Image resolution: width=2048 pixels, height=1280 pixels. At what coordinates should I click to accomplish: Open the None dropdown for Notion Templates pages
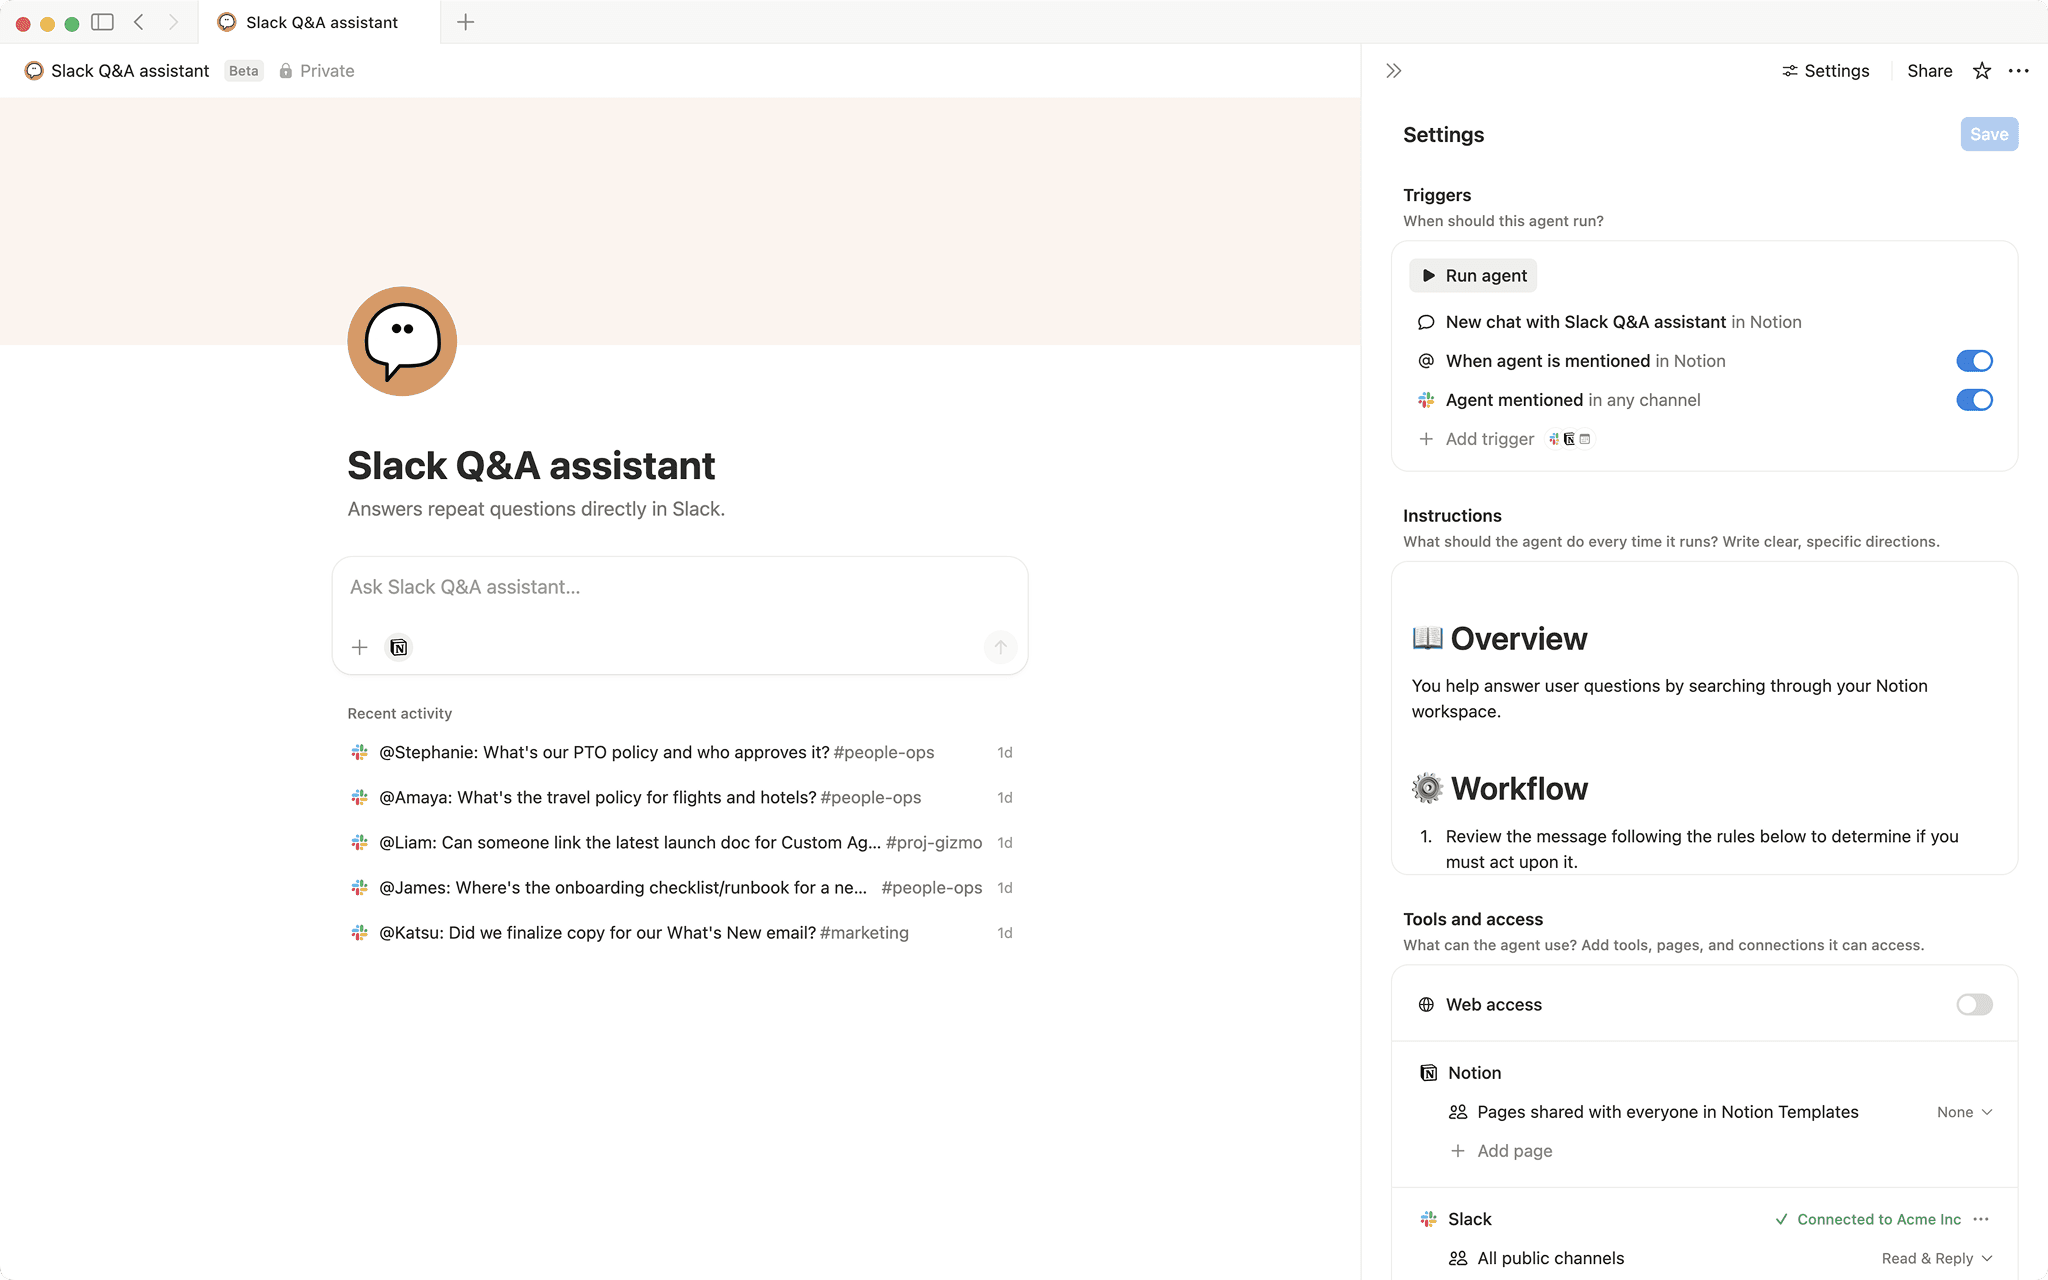click(x=1963, y=1111)
